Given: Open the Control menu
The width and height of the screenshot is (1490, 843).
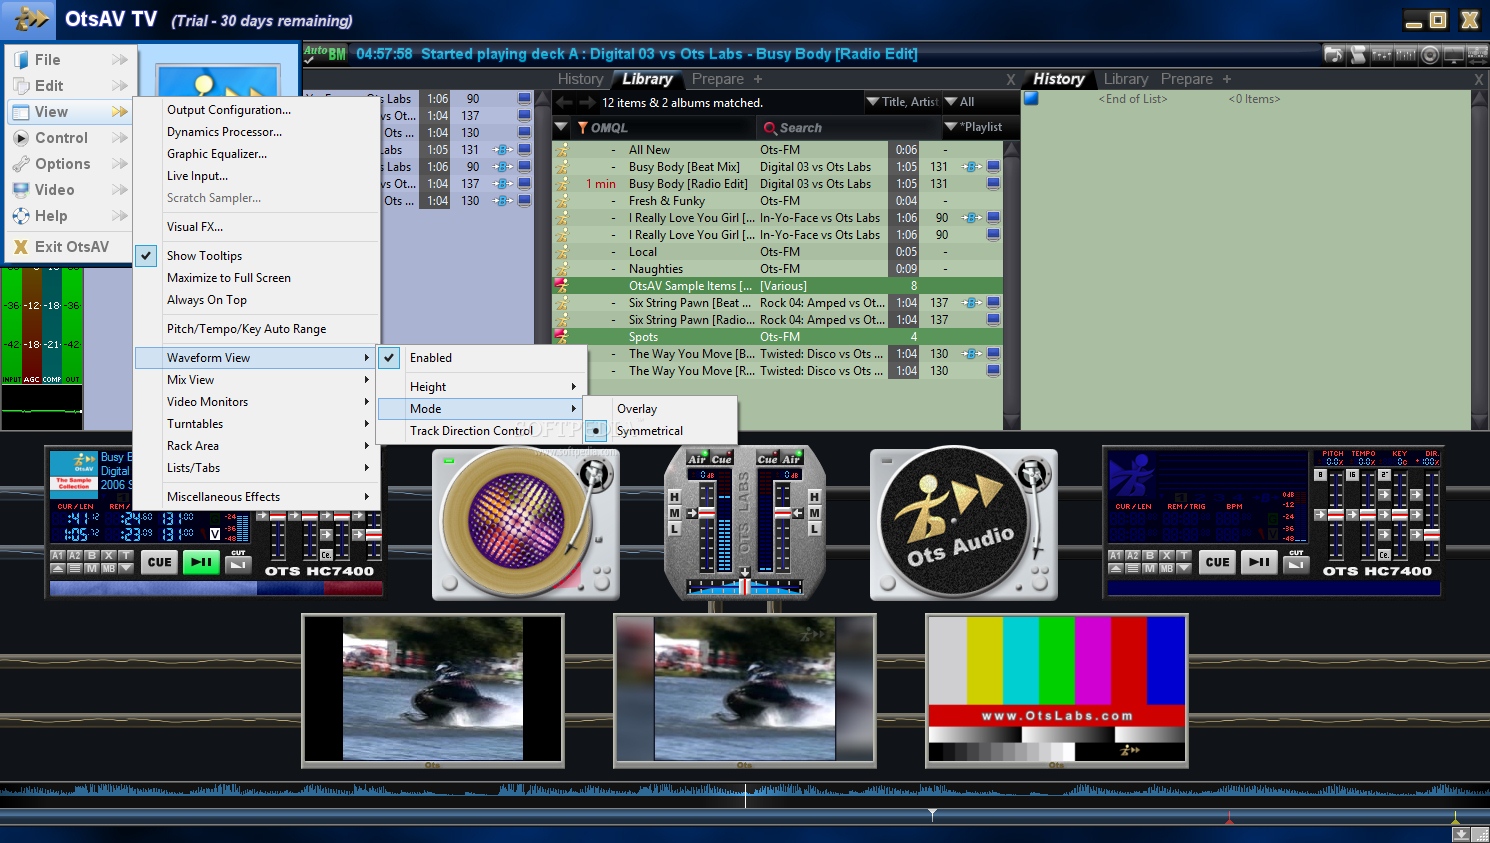Looking at the screenshot, I should pos(69,138).
